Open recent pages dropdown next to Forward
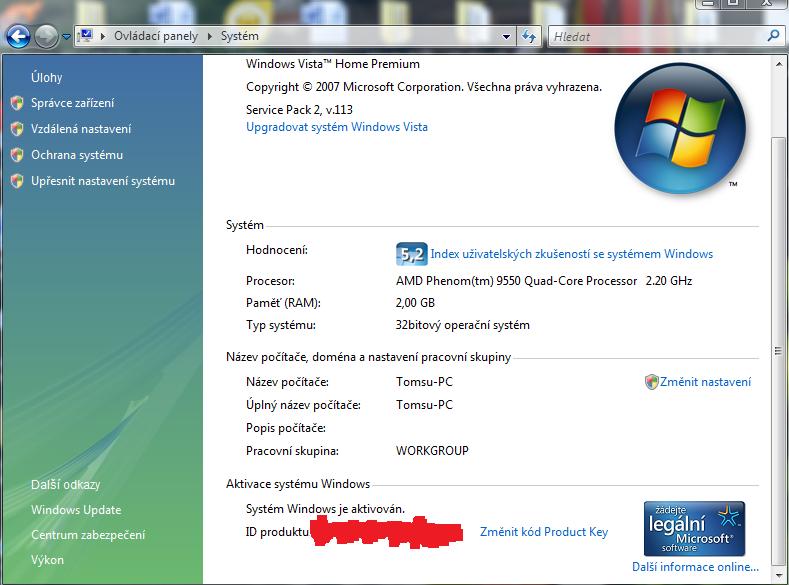Viewport: 789px width, 585px height. coord(66,37)
